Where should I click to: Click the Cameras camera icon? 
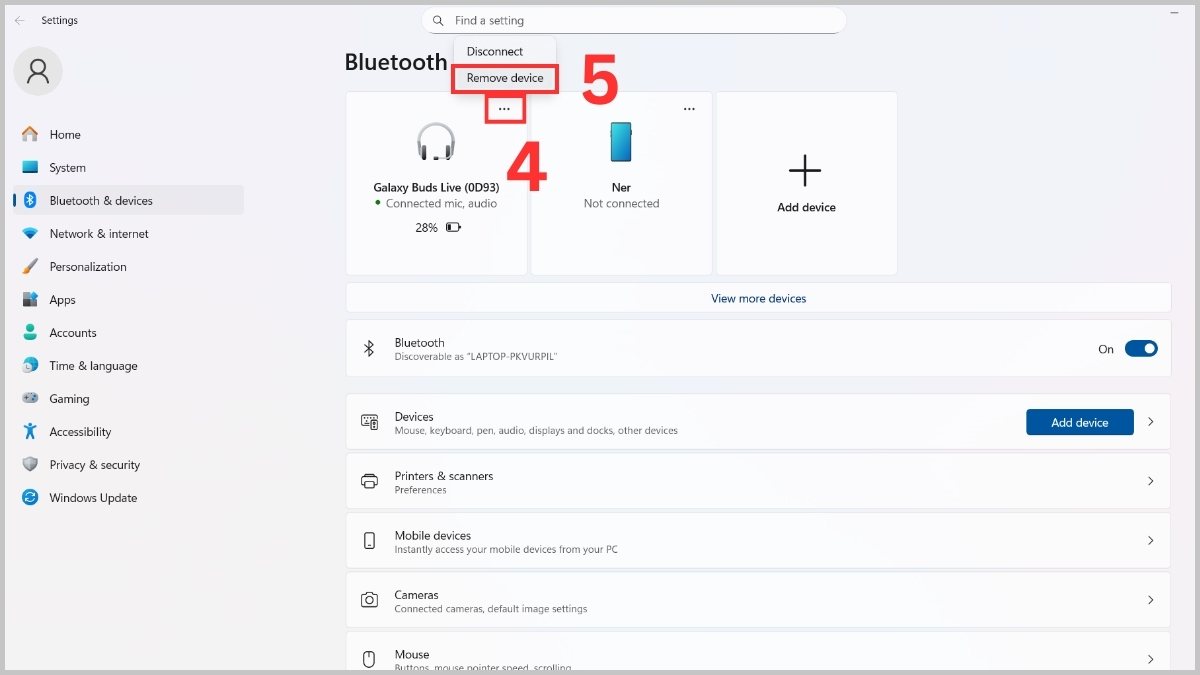(369, 600)
